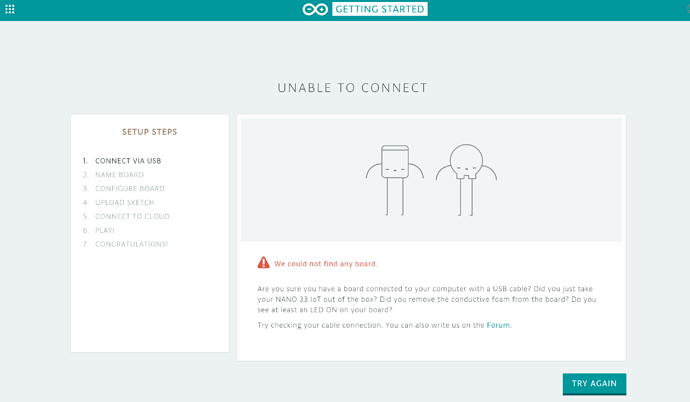Viewport: 690px width, 402px height.
Task: Select the Upload Sketch step
Action: 124,202
